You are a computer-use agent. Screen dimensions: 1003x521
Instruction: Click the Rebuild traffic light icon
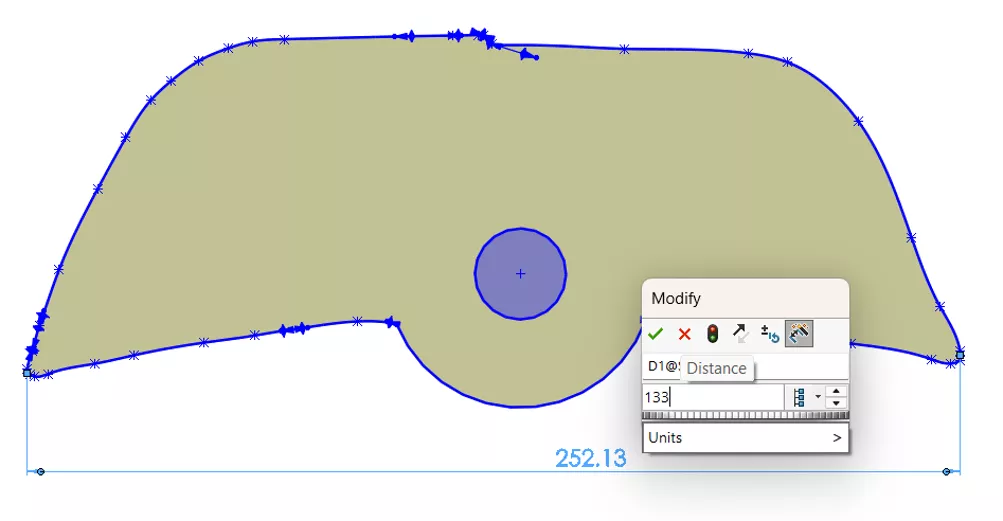pos(713,333)
